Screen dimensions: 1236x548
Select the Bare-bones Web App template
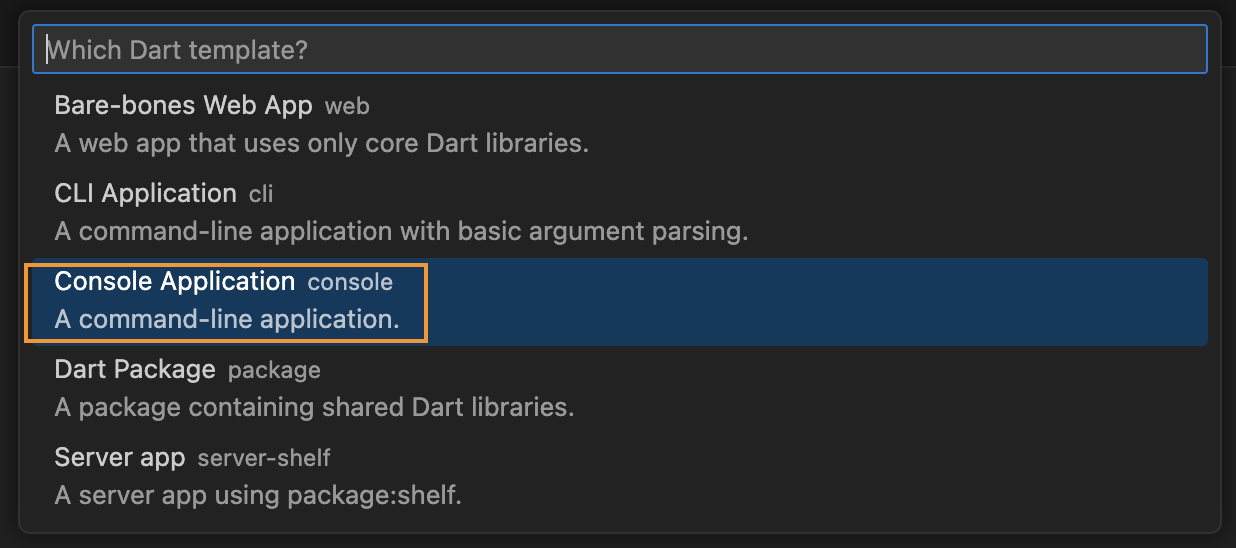(x=183, y=105)
